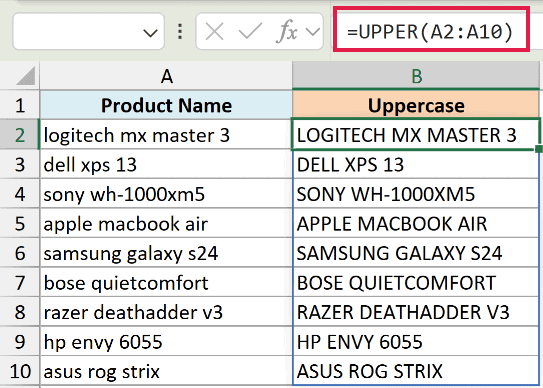
Task: Select cell 'hp envy 6055'
Action: [x=166, y=341]
